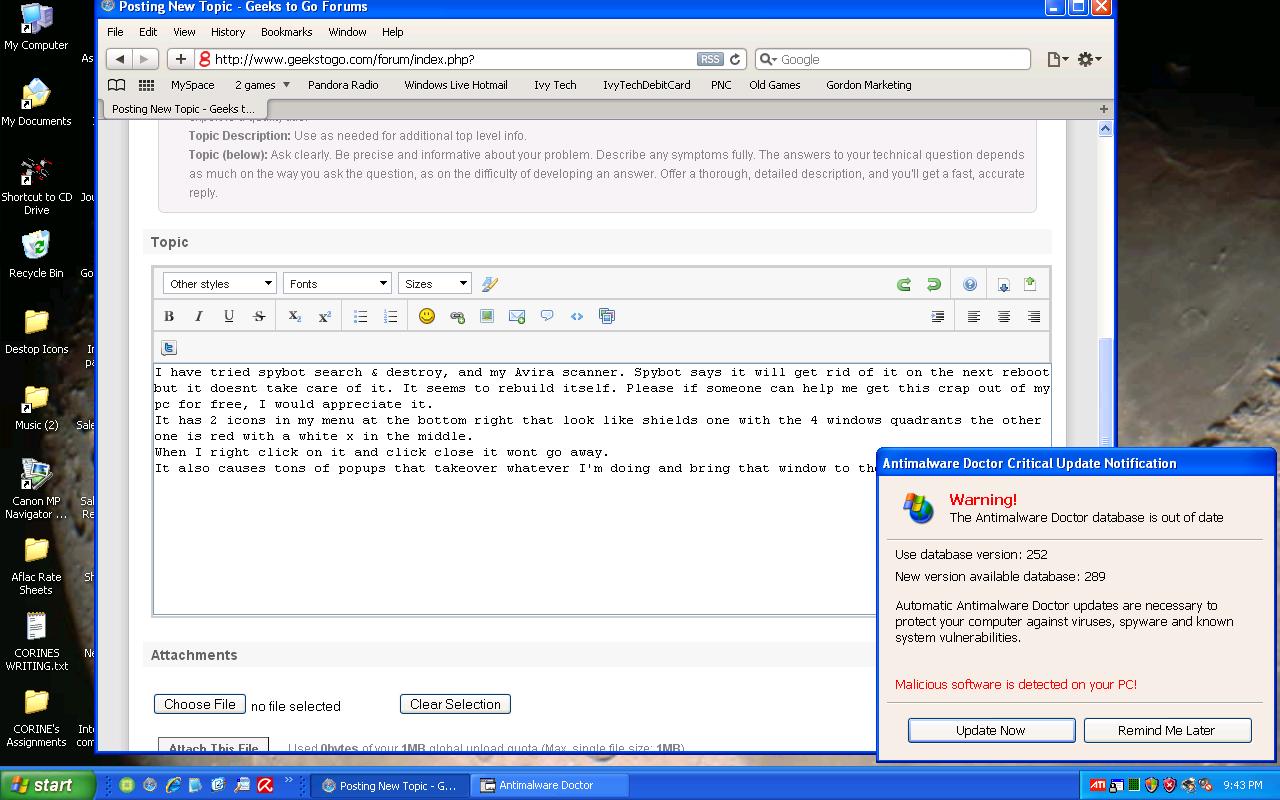Insert a numbered list
The height and width of the screenshot is (800, 1280).
point(391,316)
